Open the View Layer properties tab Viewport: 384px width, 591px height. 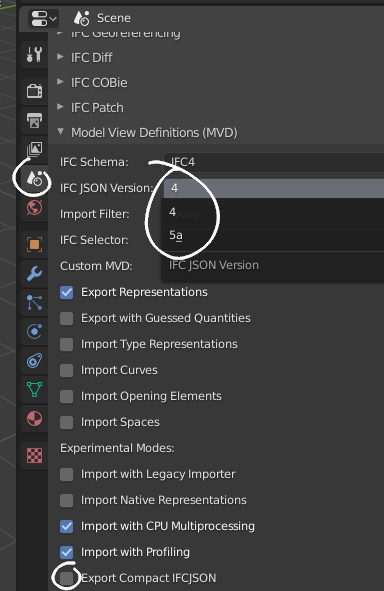point(34,149)
